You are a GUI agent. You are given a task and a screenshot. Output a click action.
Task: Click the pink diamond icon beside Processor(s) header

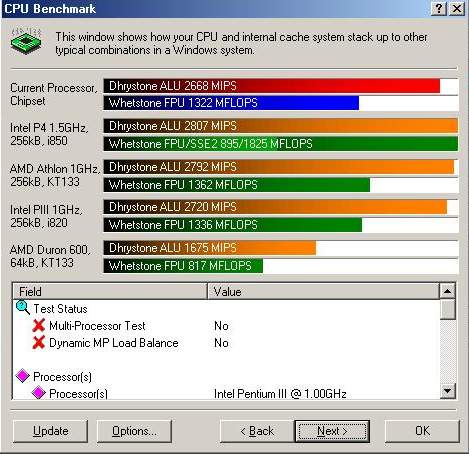23,376
